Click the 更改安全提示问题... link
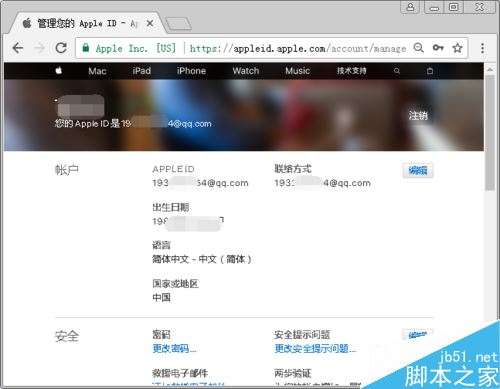The height and width of the screenshot is (389, 500). pyautogui.click(x=315, y=349)
